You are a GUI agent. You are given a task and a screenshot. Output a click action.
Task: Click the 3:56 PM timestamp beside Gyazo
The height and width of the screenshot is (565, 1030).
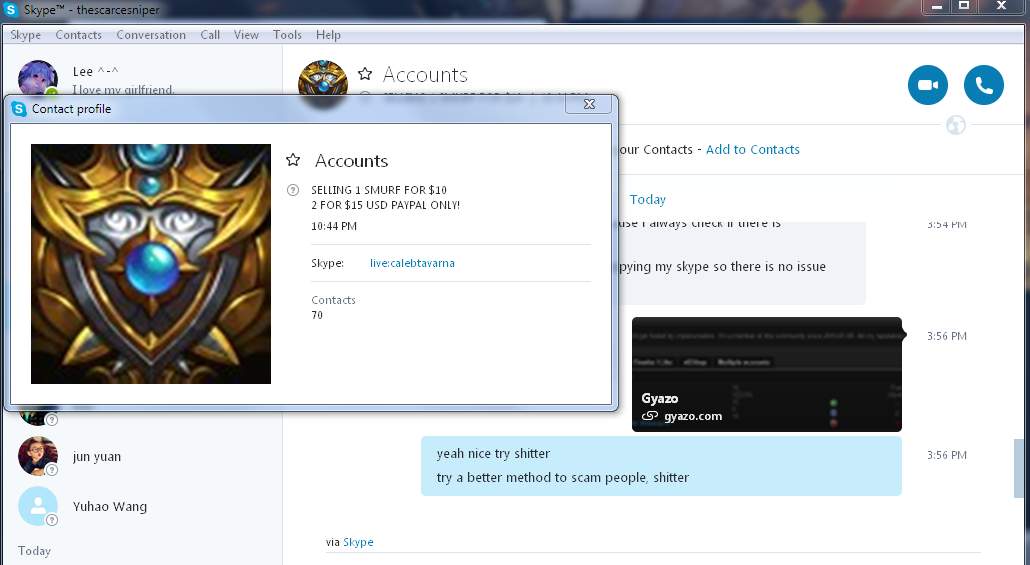pyautogui.click(x=947, y=336)
